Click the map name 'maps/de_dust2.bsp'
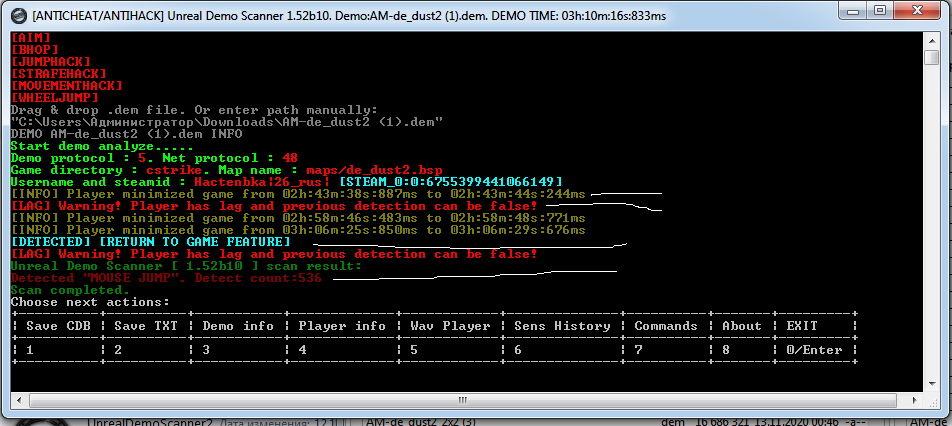The width and height of the screenshot is (952, 426). point(375,170)
